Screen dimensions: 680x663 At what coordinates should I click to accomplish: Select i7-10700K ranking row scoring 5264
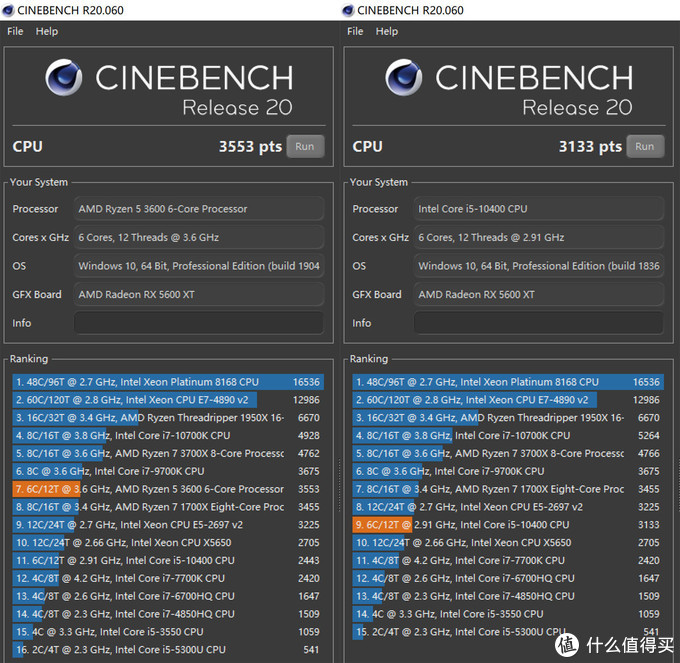507,435
